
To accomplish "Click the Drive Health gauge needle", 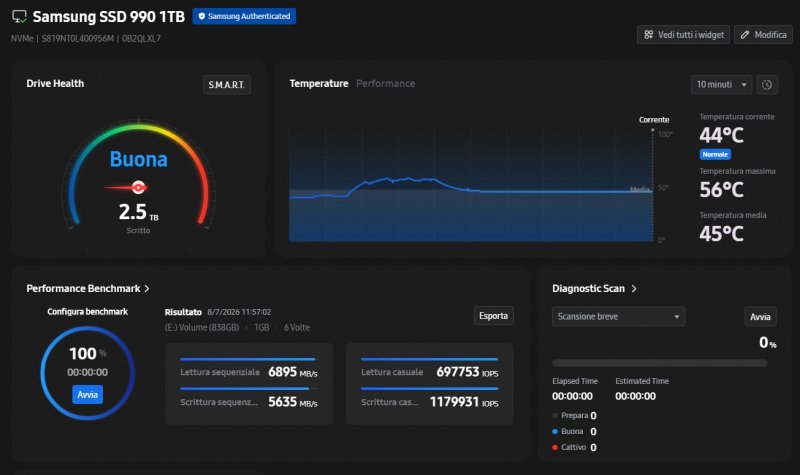I will point(128,187).
